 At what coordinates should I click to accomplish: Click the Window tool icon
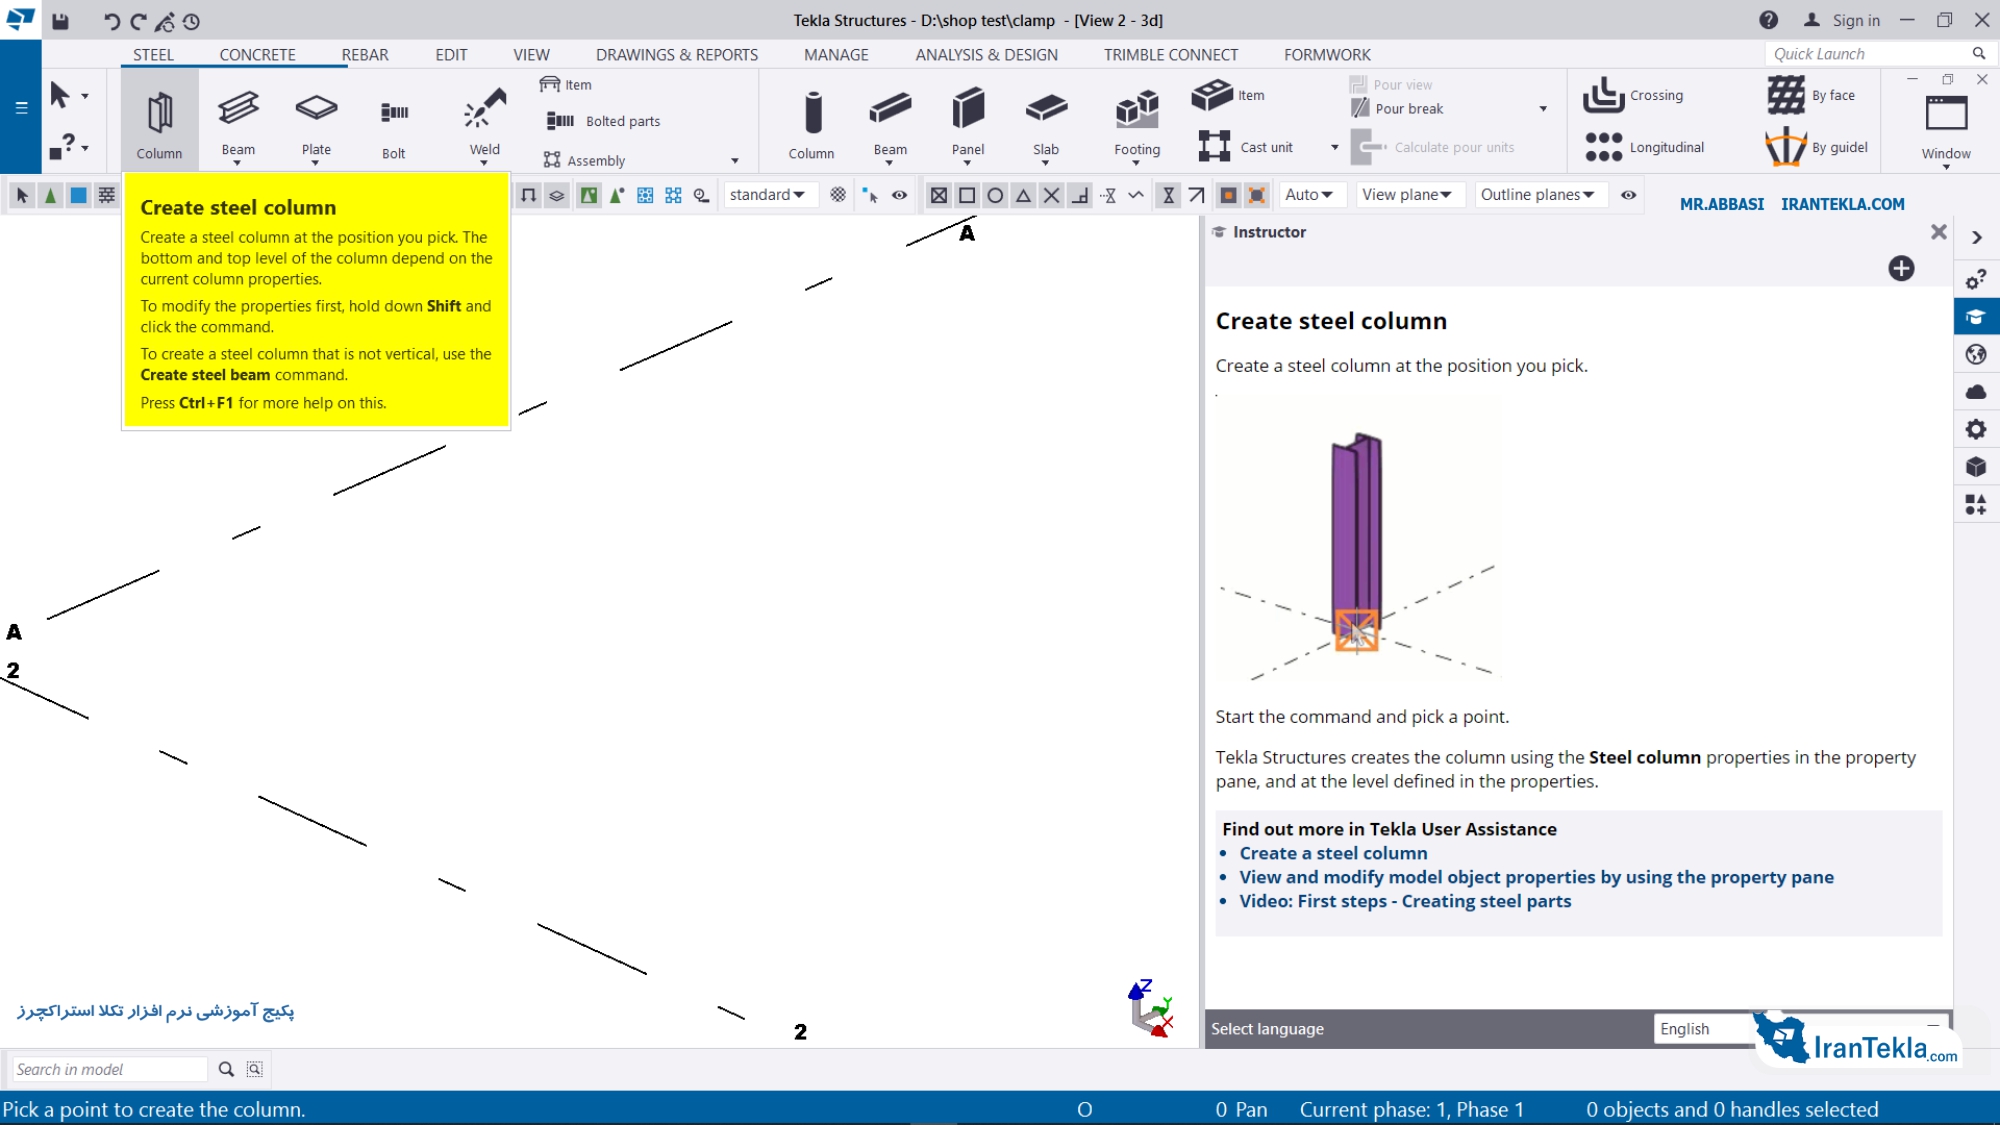[1946, 114]
